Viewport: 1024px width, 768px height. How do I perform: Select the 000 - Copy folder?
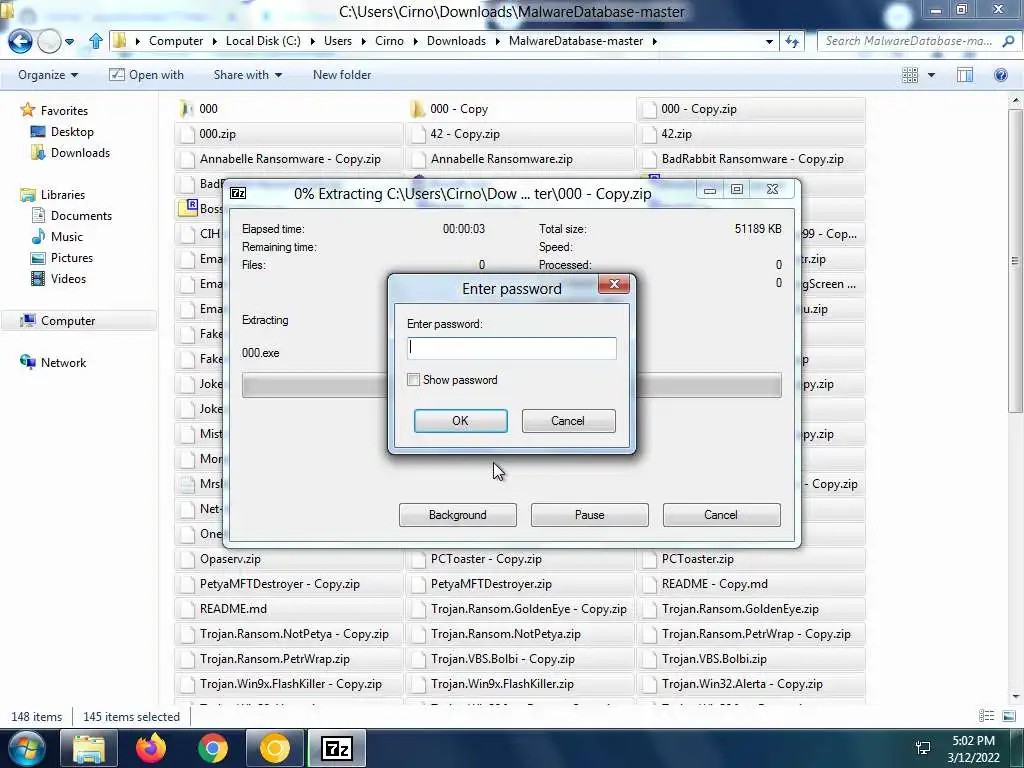coord(520,109)
